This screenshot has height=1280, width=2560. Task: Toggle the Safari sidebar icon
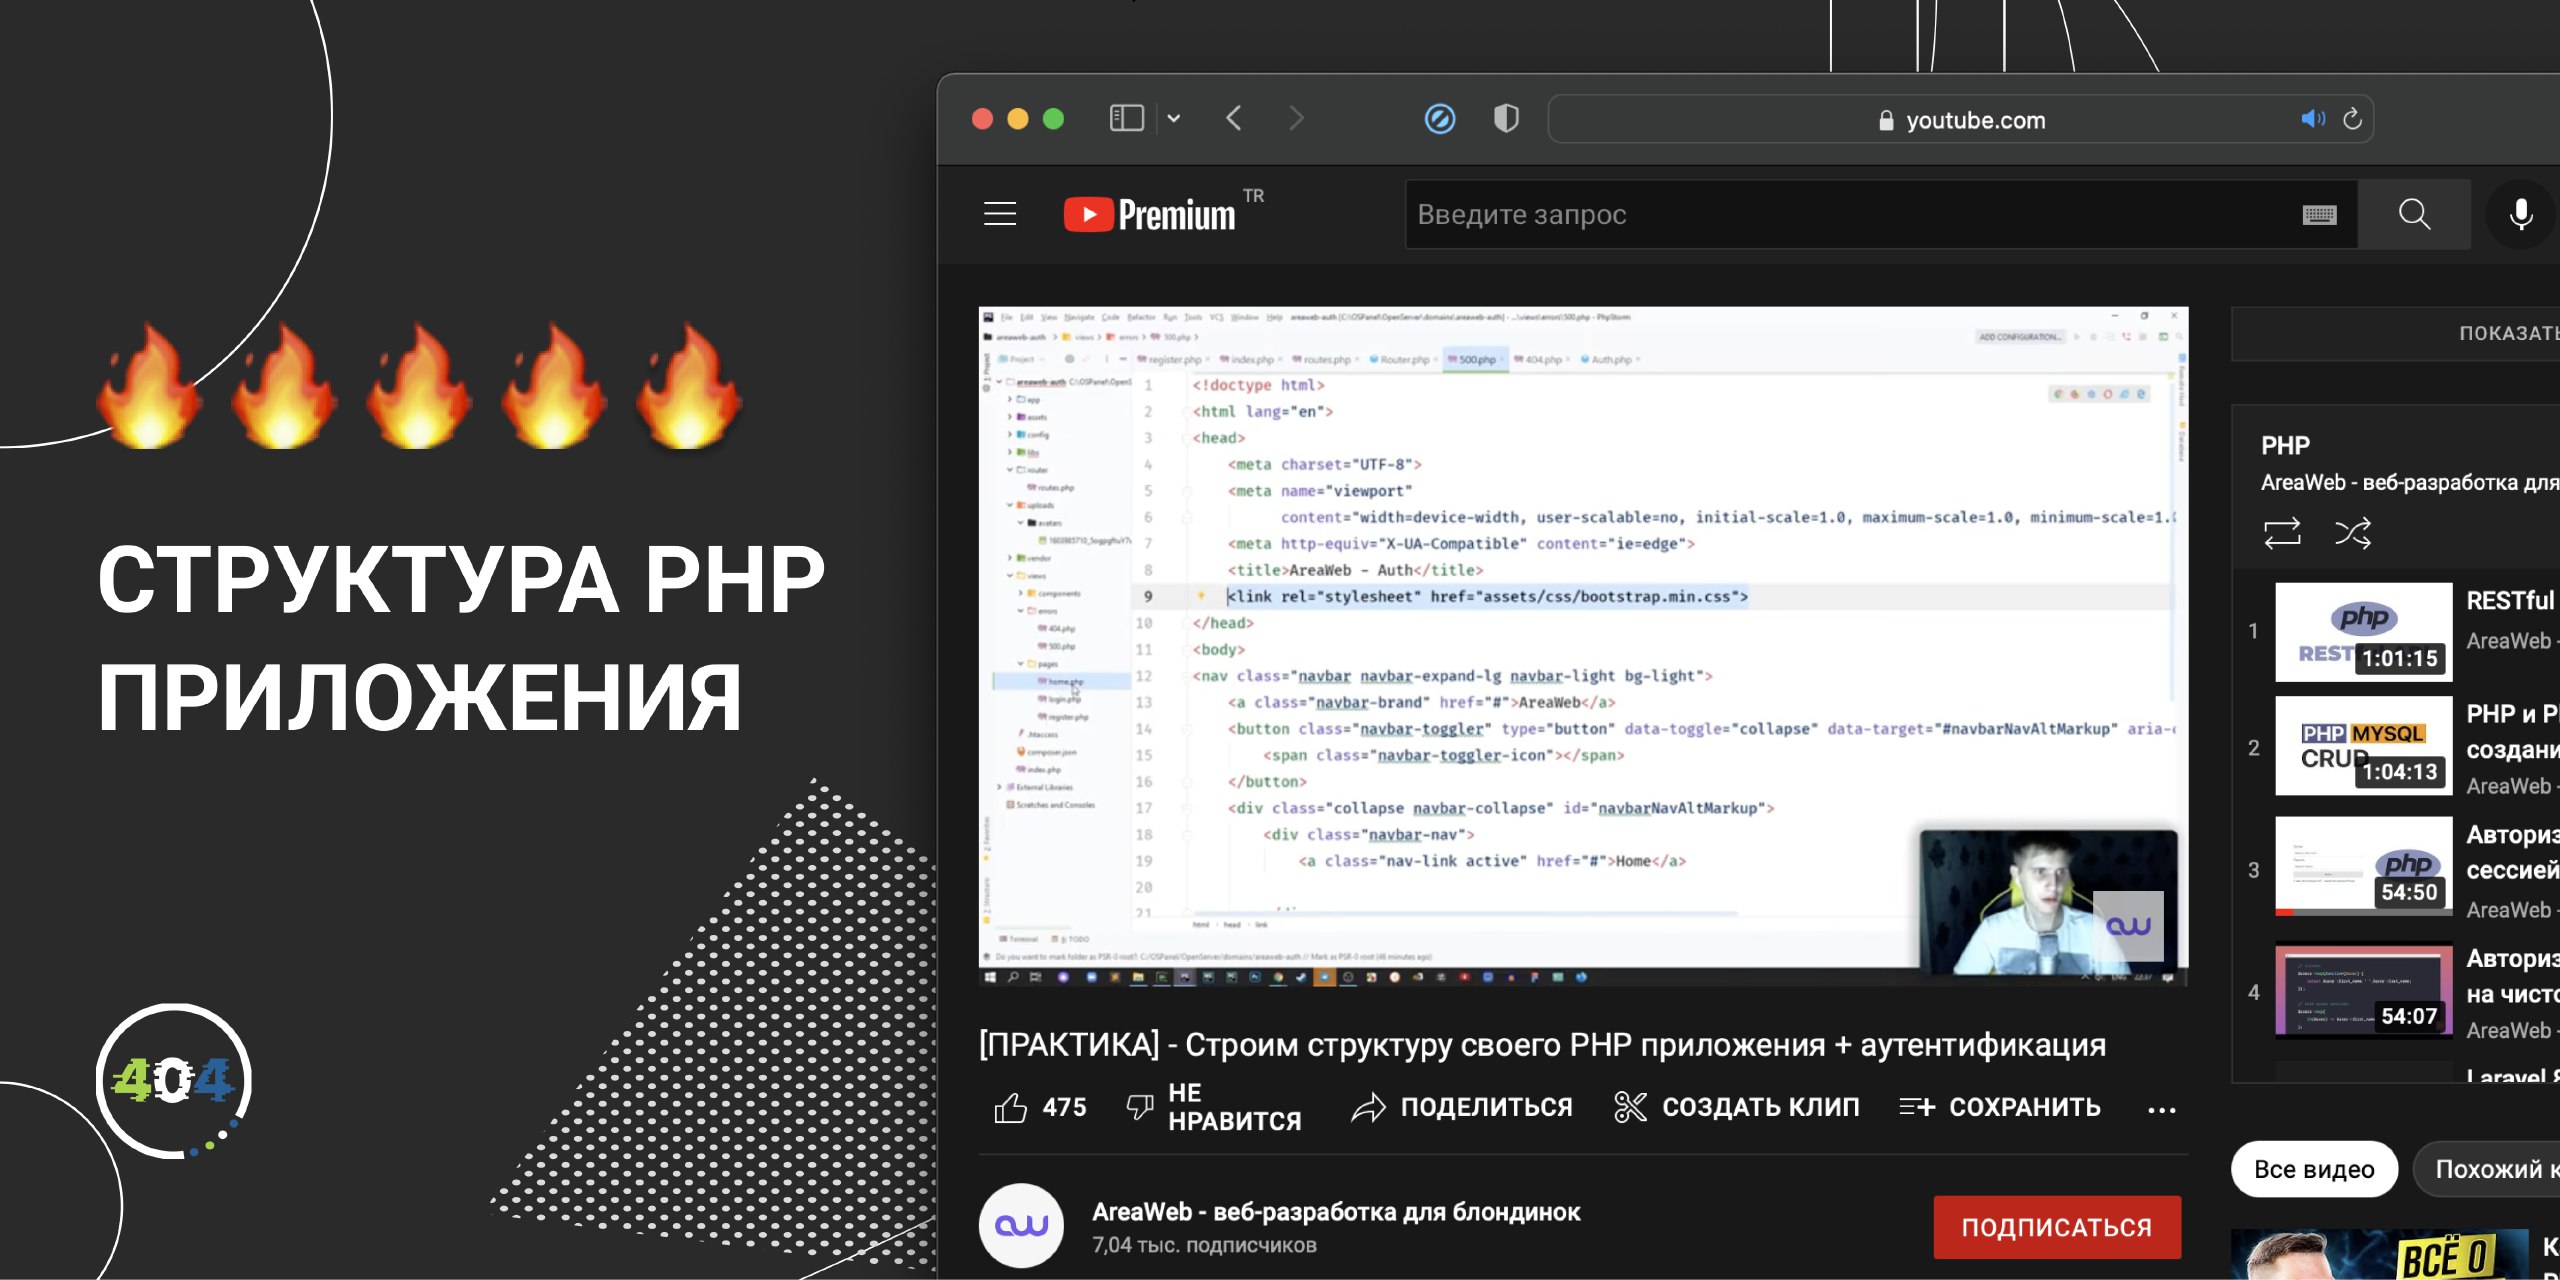point(1126,118)
